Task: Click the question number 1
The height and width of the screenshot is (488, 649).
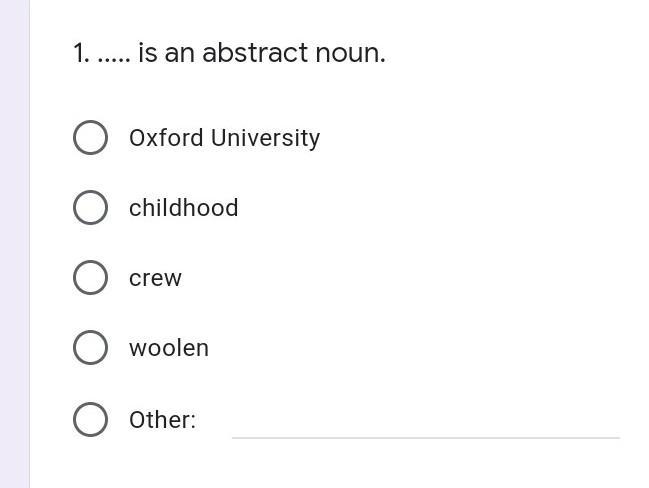Action: 80,53
